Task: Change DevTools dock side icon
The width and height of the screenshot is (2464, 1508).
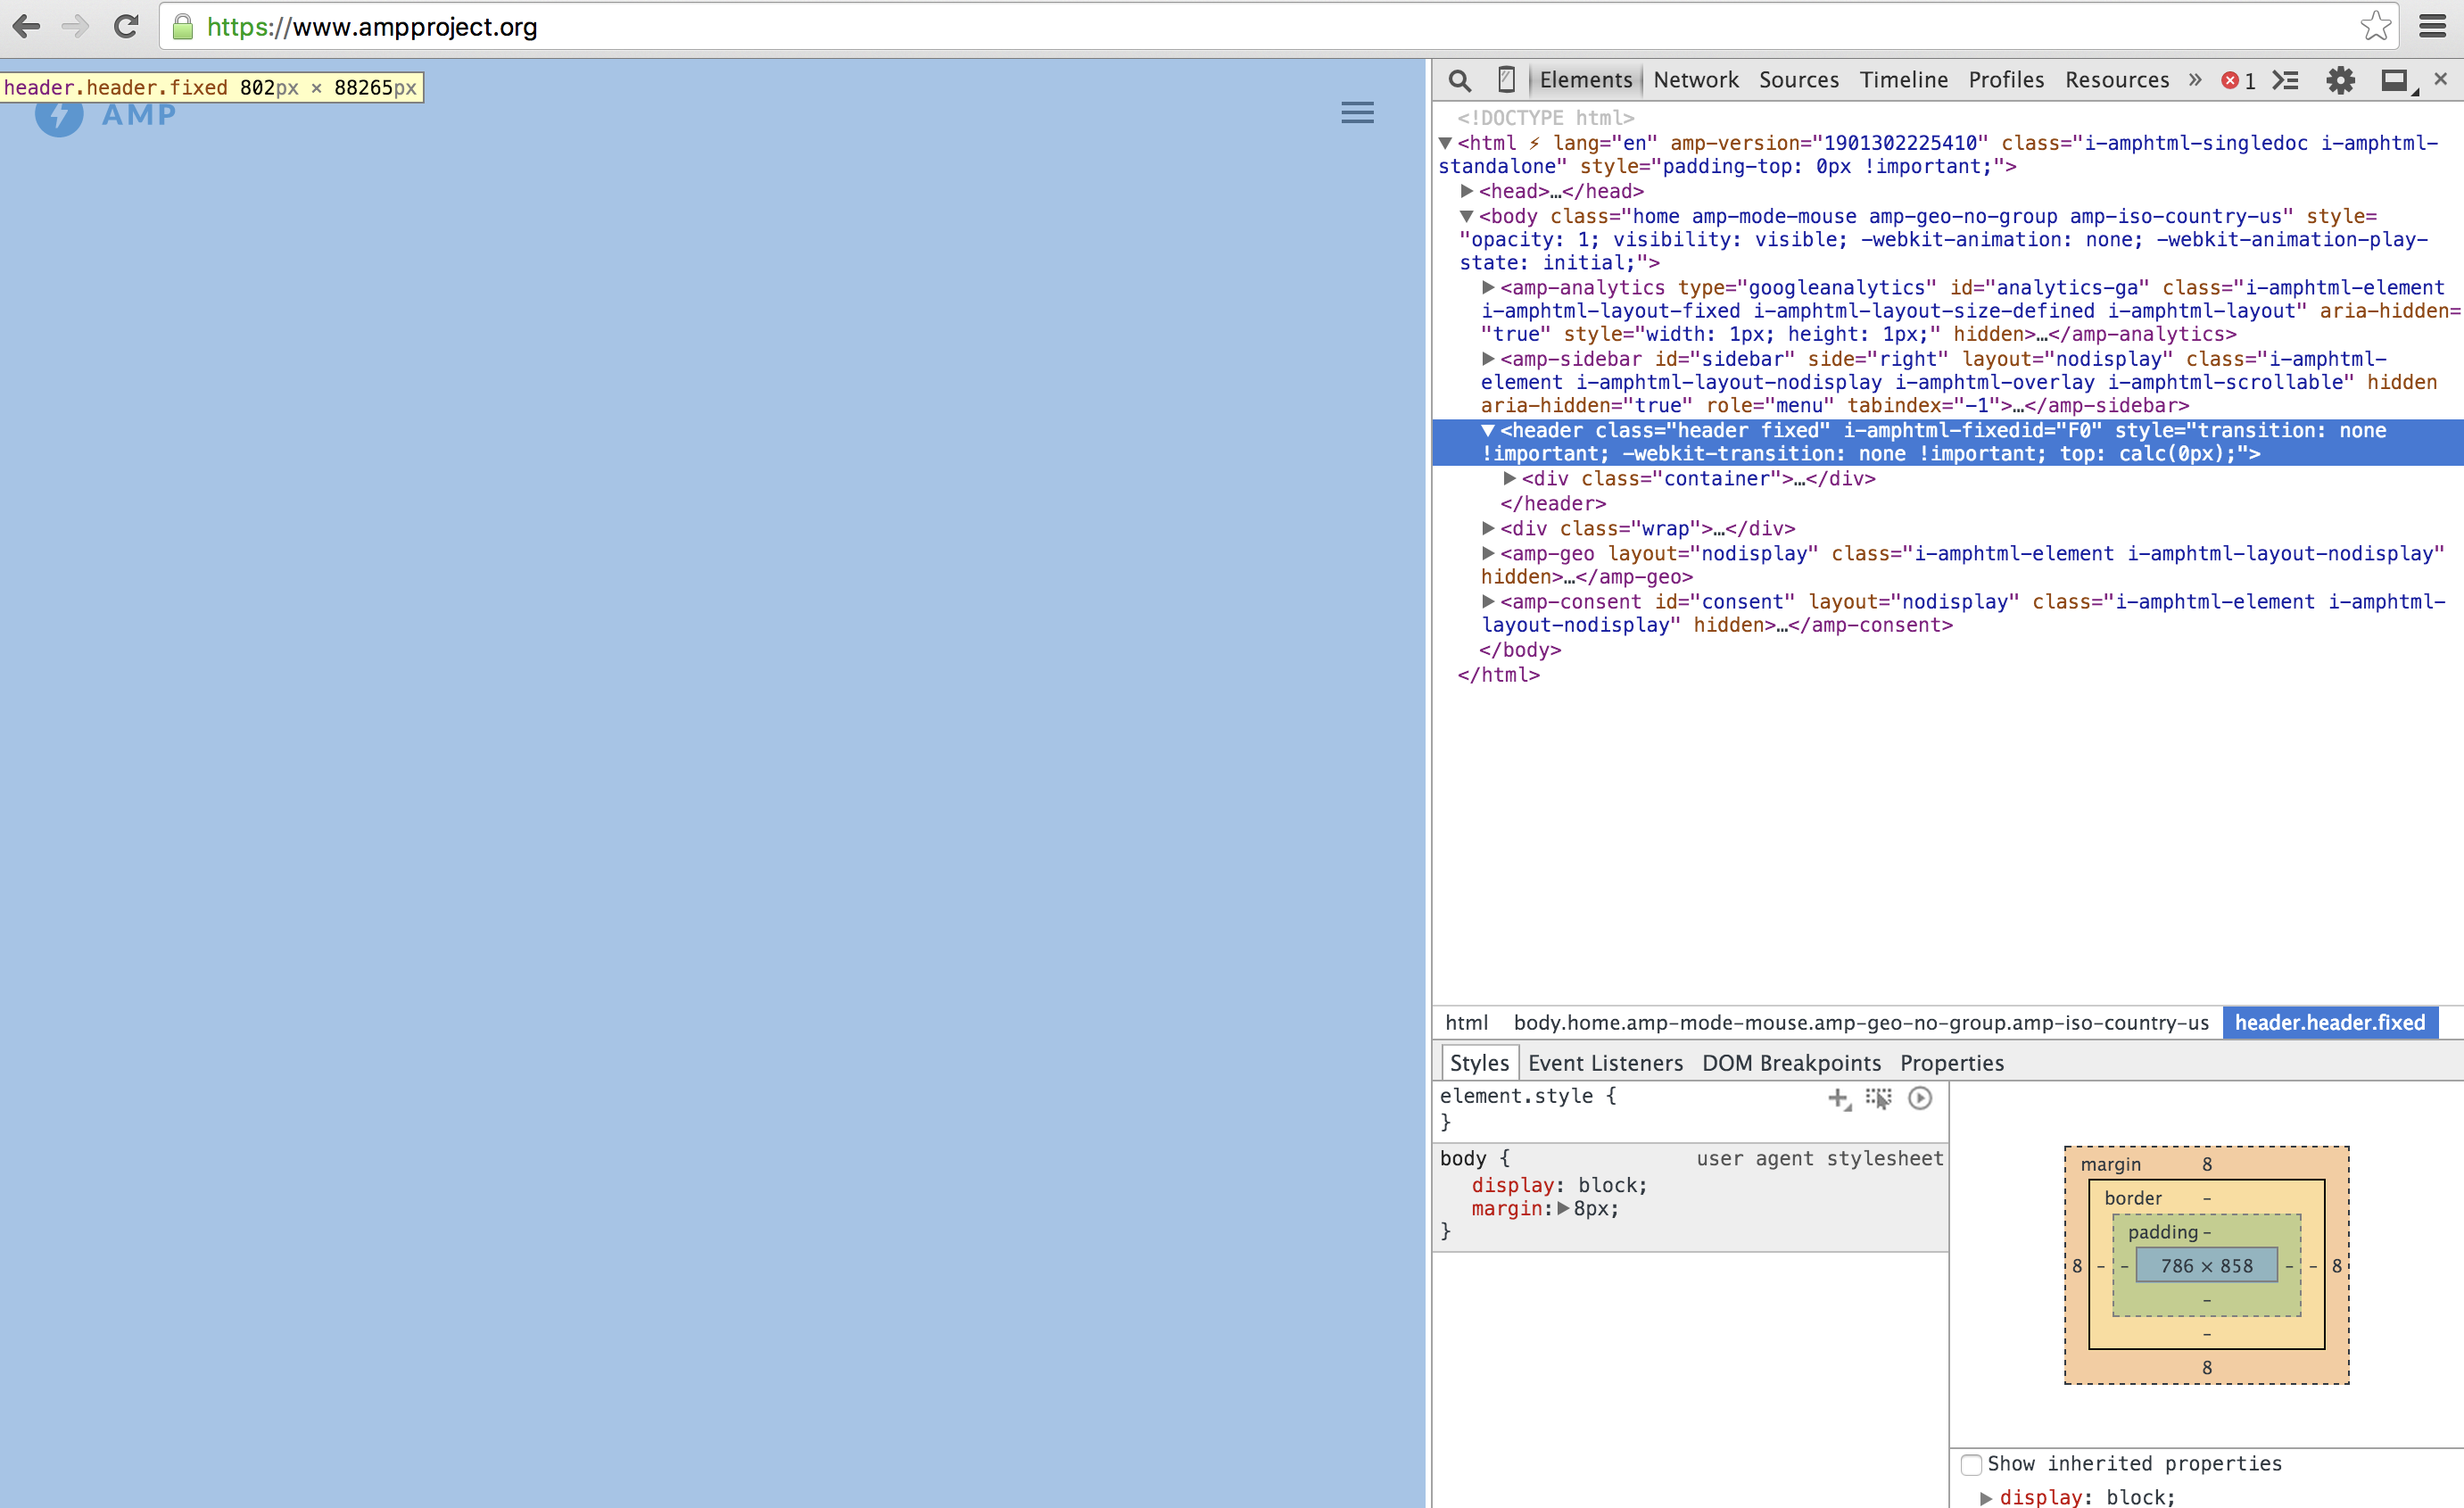Action: coord(2394,81)
